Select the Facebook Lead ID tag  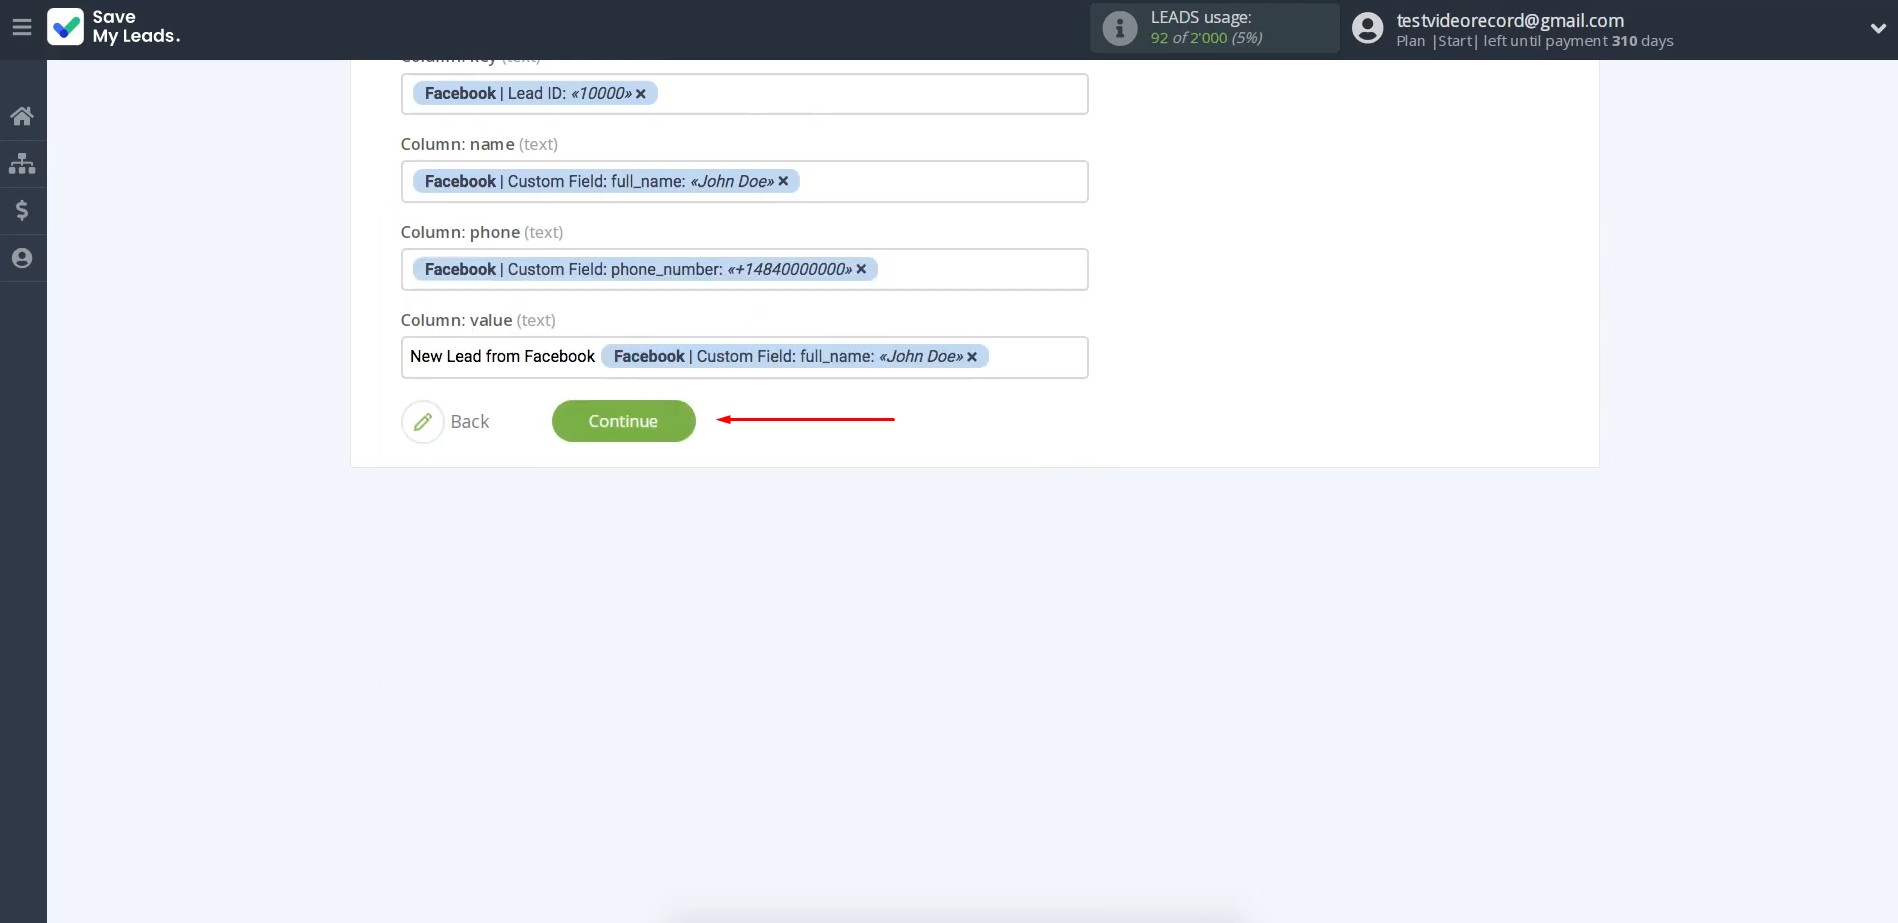535,94
